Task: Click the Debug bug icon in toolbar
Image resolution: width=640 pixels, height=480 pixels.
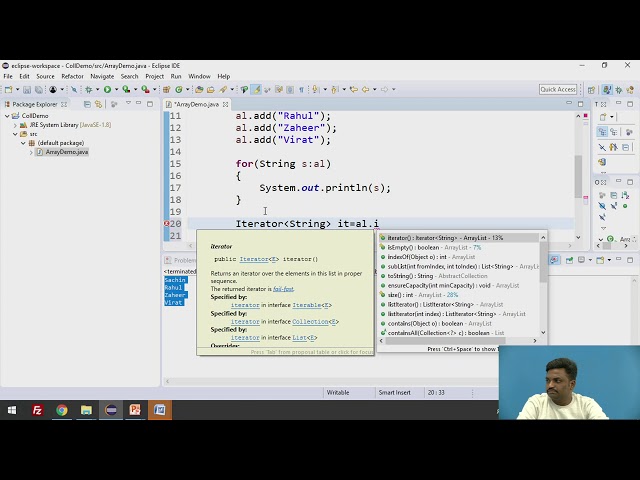Action: [x=89, y=89]
